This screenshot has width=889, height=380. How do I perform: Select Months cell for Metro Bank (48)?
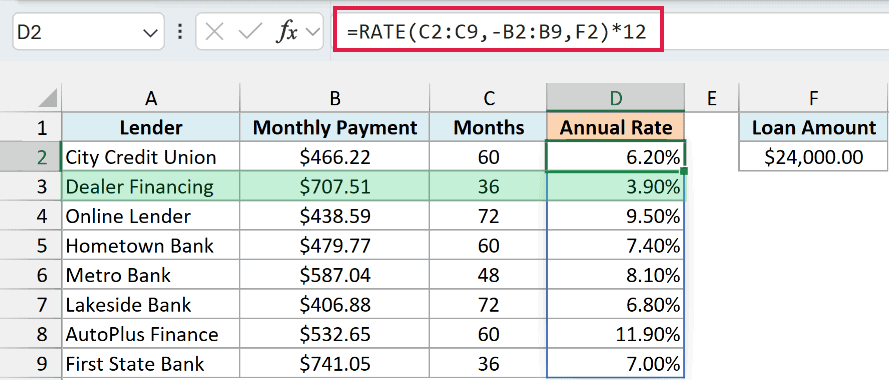pyautogui.click(x=488, y=275)
